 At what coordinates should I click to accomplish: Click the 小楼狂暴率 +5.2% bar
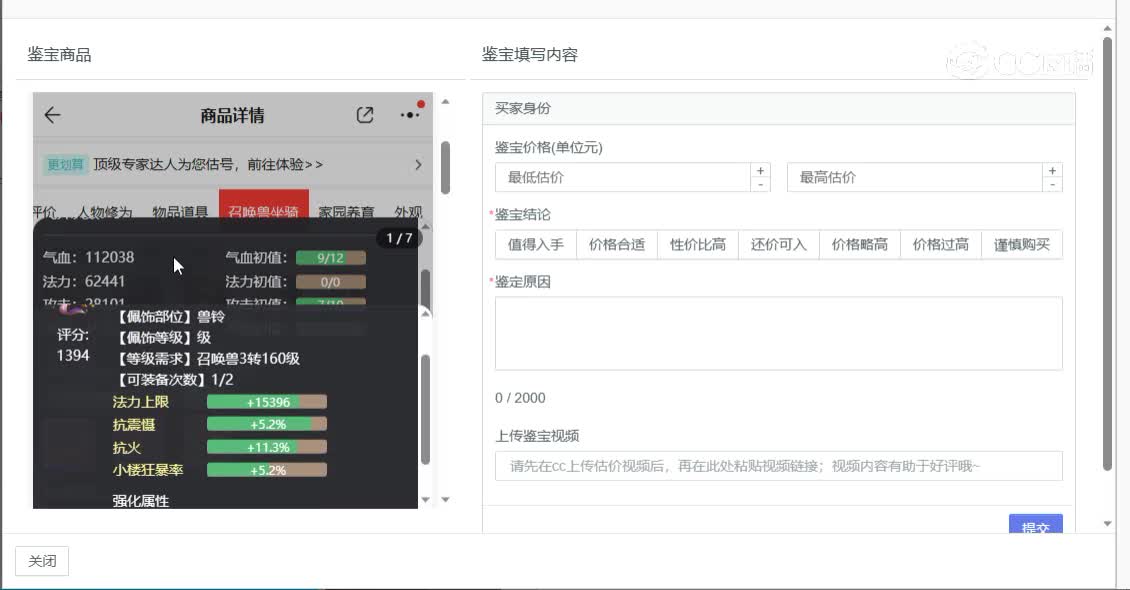pos(267,470)
